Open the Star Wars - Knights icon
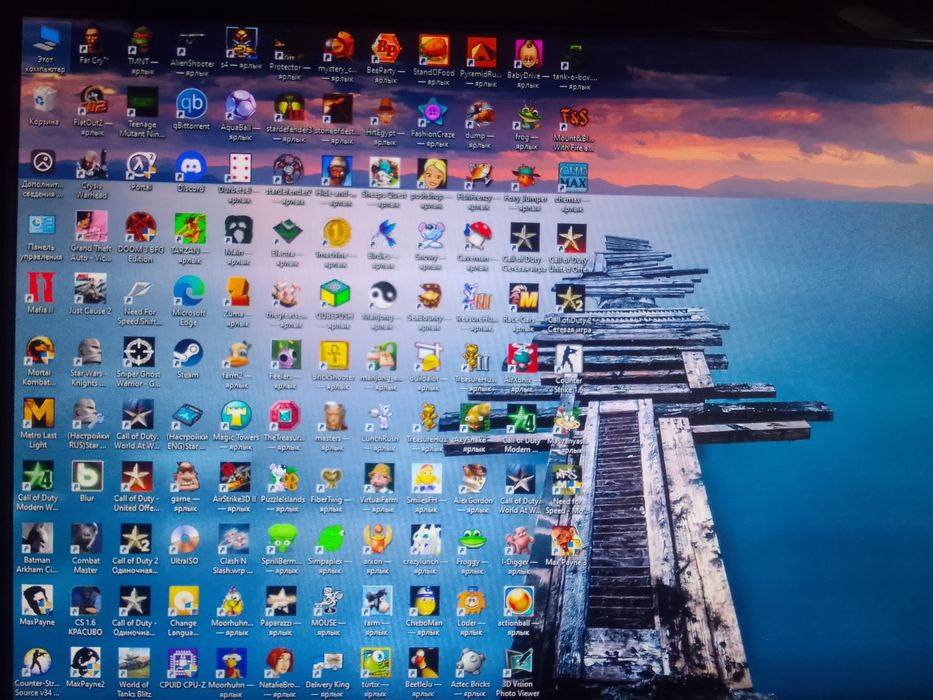Viewport: 933px width, 700px height. 89,352
